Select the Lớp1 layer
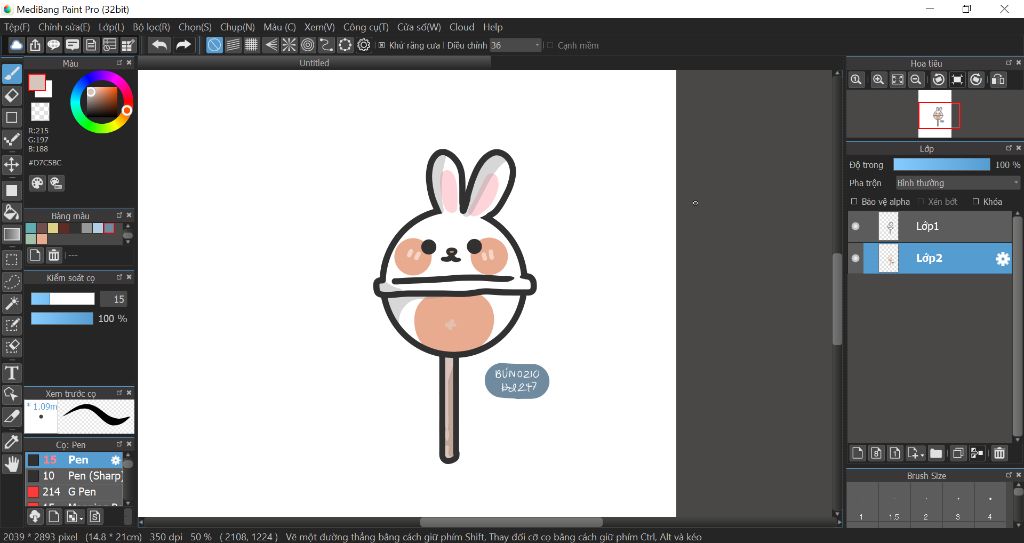 click(x=930, y=226)
